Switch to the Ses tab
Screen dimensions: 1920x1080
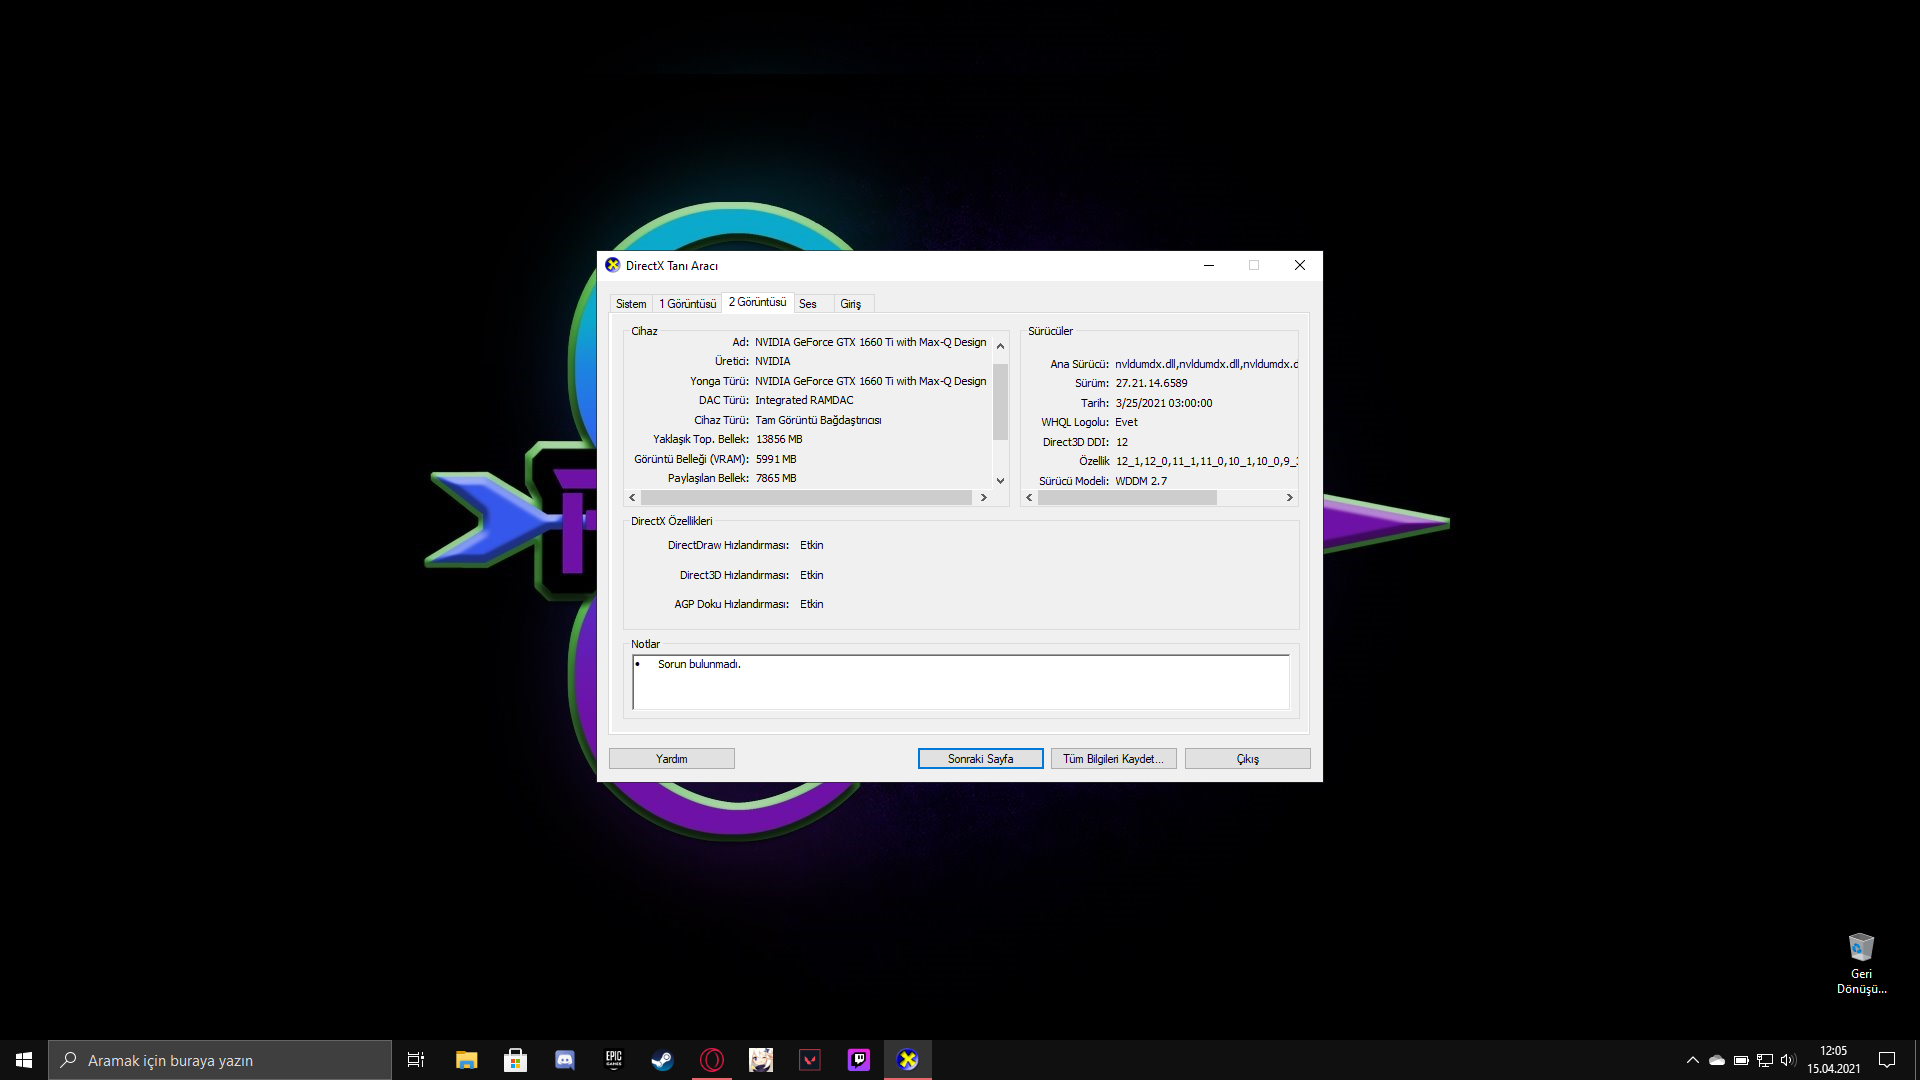pos(808,304)
